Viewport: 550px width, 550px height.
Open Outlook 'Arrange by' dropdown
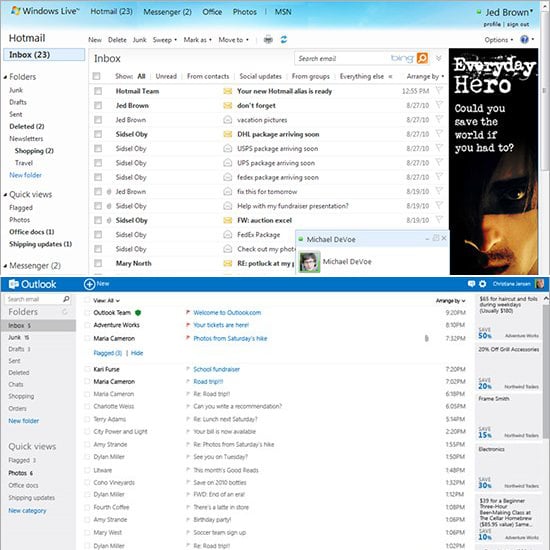[450, 301]
